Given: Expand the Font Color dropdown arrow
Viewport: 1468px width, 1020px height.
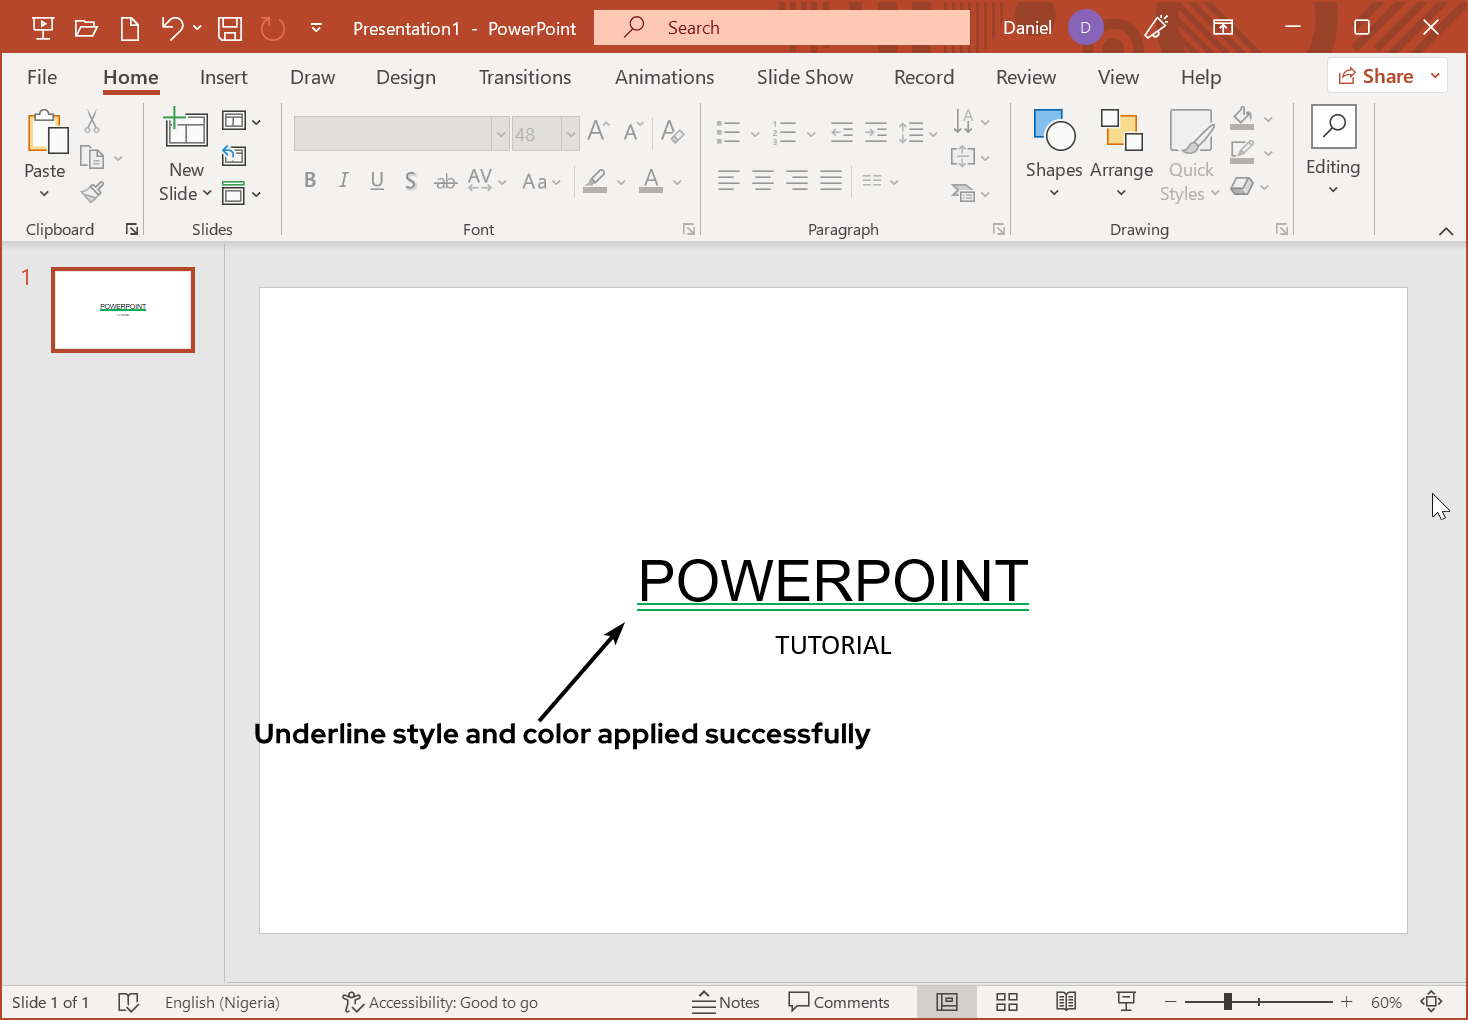Looking at the screenshot, I should (x=676, y=181).
